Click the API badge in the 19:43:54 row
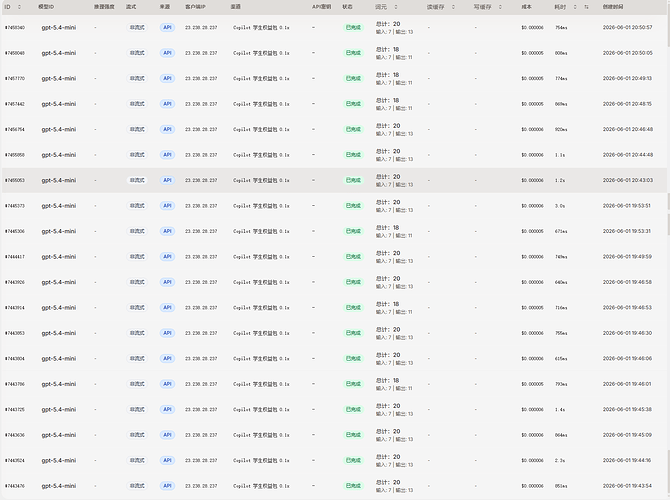Screen dimensions: 670x500 (x=167, y=486)
